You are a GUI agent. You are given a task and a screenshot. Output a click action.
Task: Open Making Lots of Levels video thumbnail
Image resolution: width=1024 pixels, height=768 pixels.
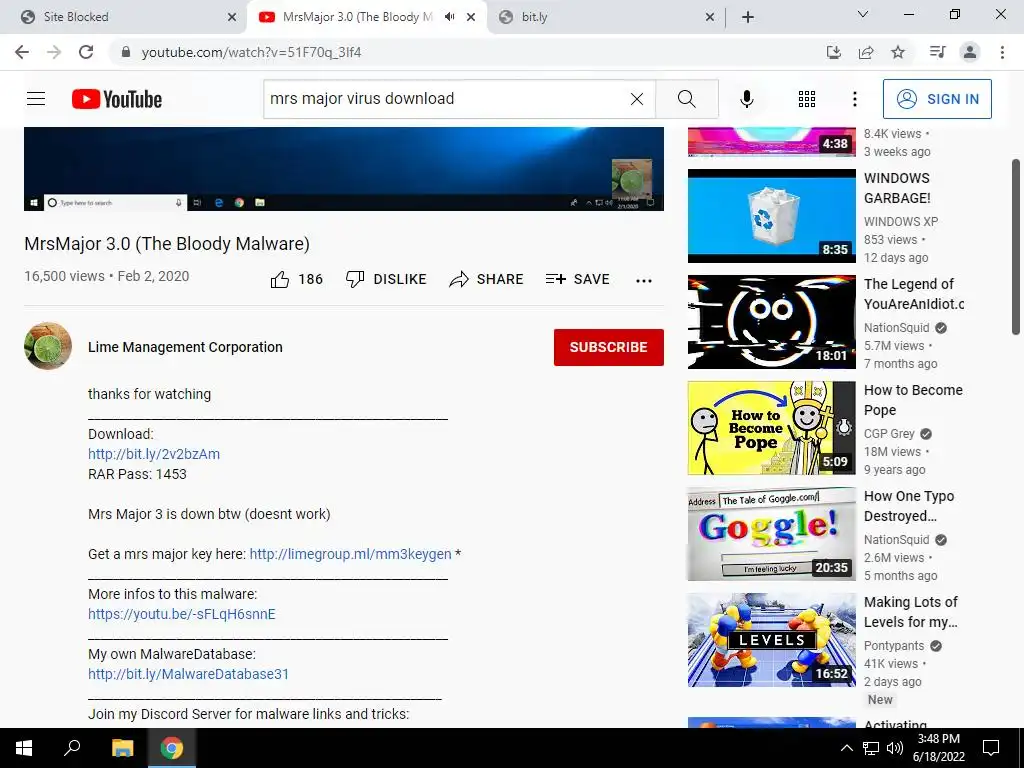[771, 640]
